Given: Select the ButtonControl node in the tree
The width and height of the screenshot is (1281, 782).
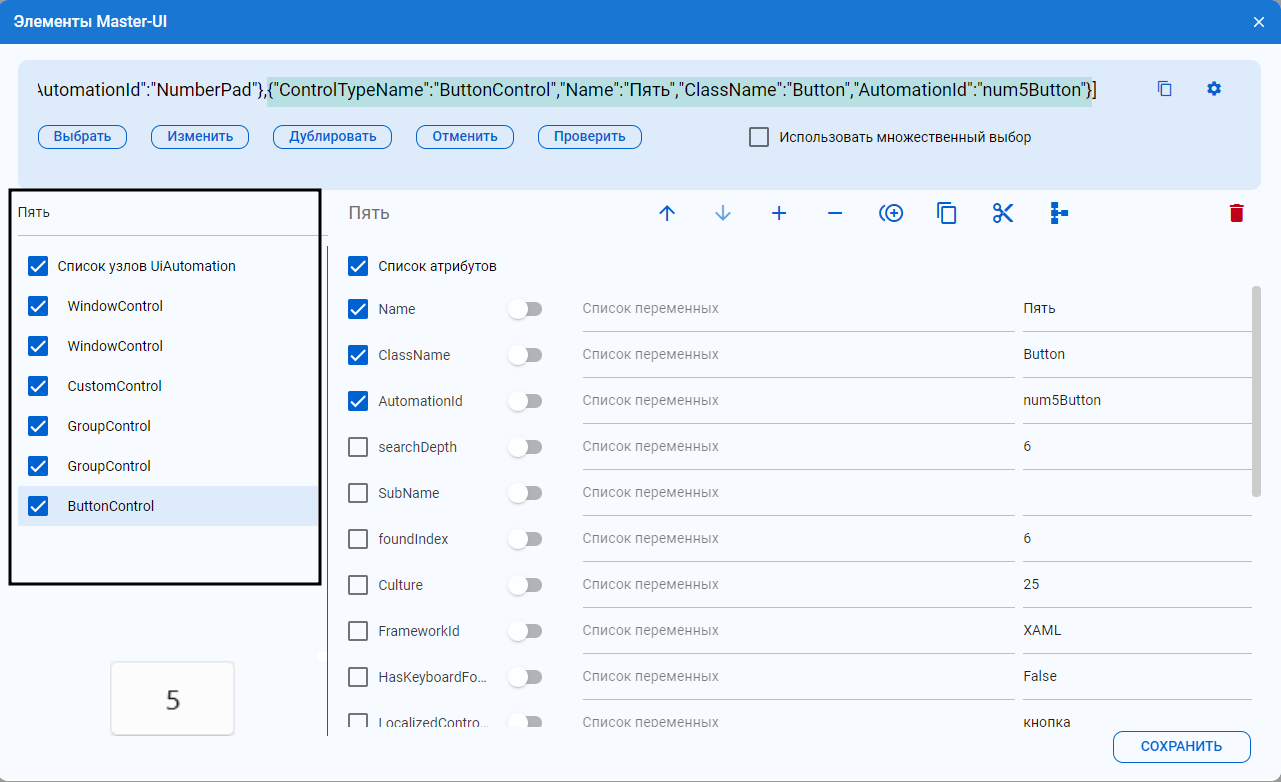Looking at the screenshot, I should 111,506.
